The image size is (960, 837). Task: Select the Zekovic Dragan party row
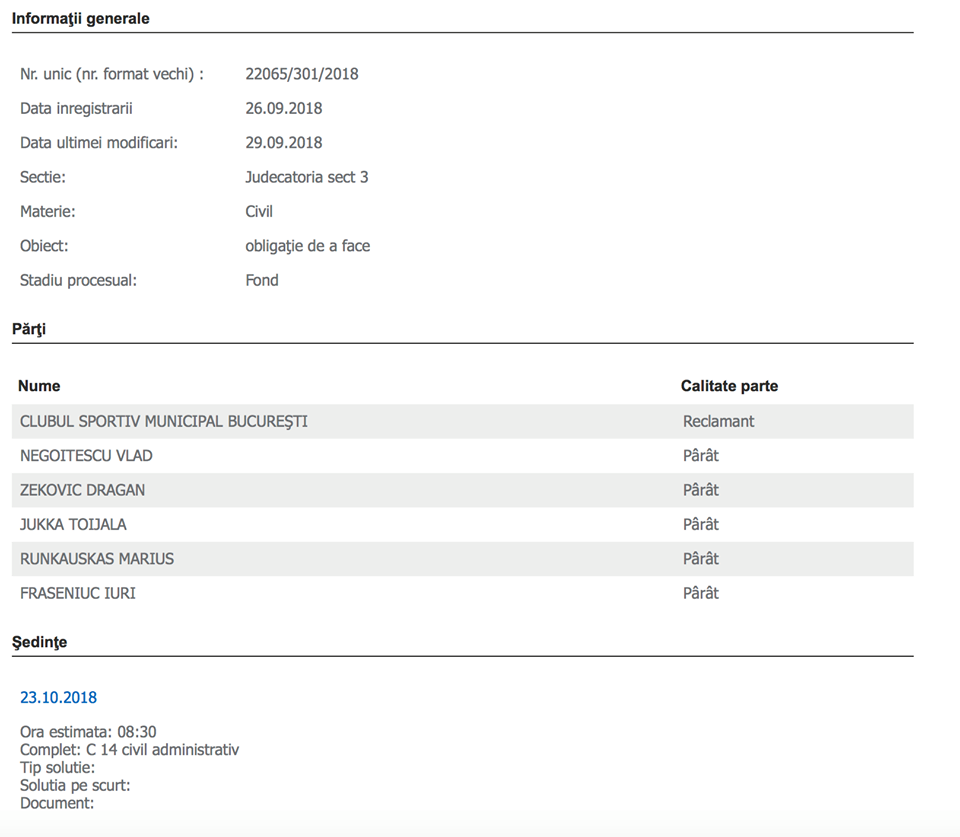(82, 490)
